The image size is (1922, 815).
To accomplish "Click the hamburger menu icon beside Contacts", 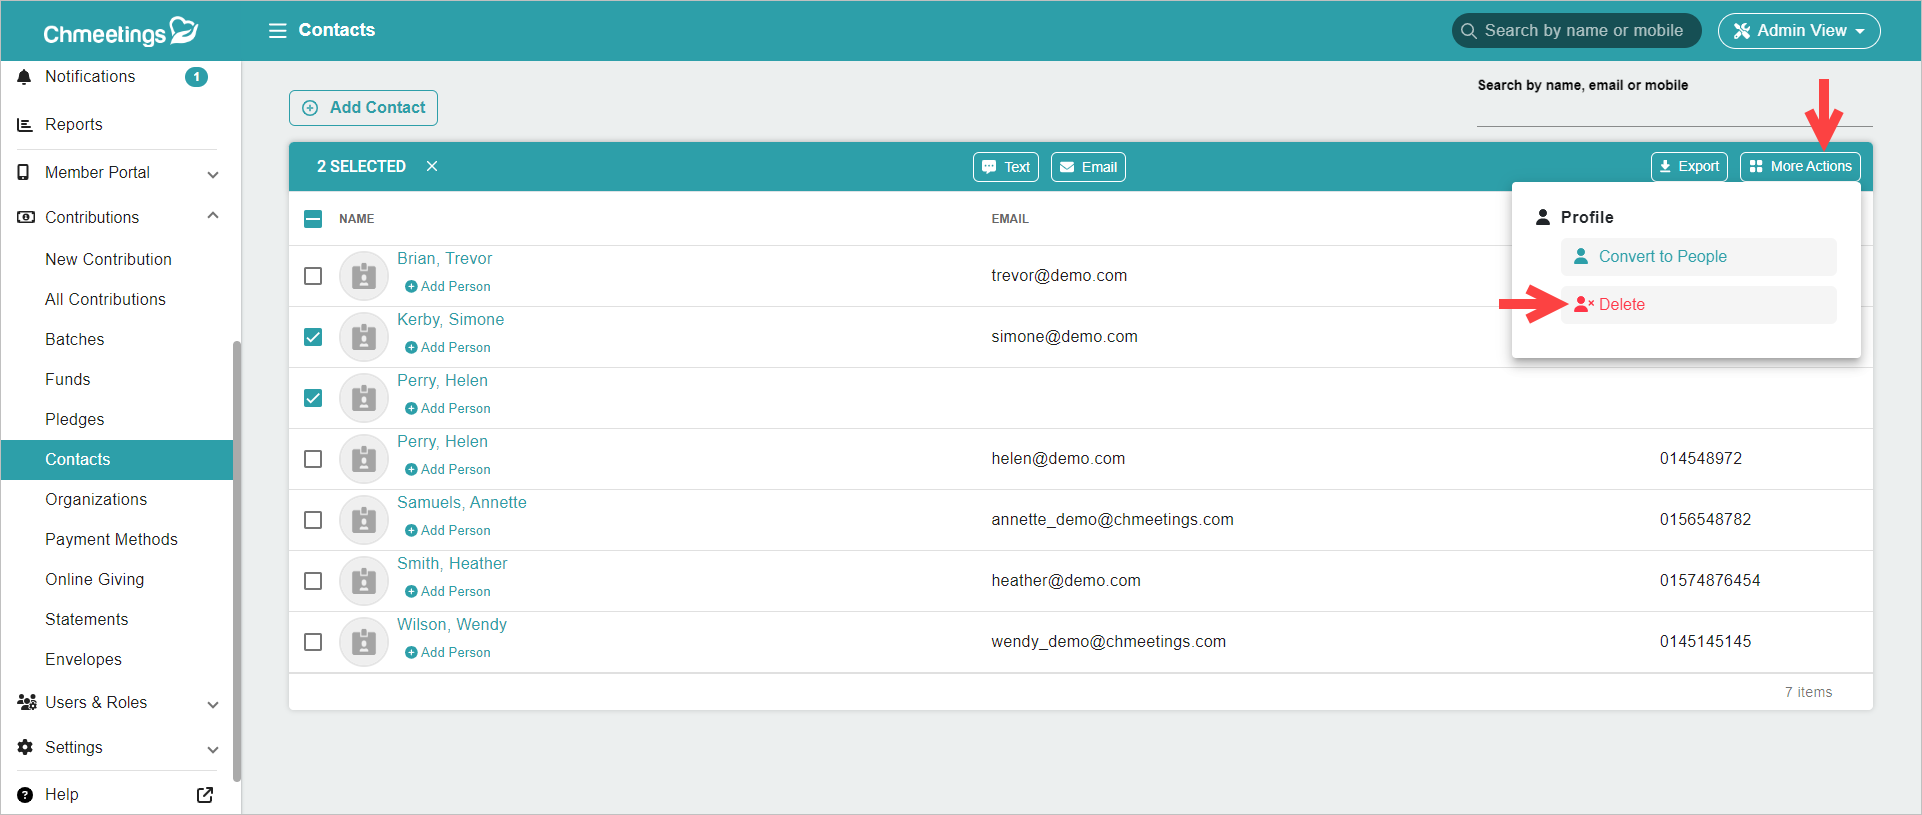I will coord(277,31).
